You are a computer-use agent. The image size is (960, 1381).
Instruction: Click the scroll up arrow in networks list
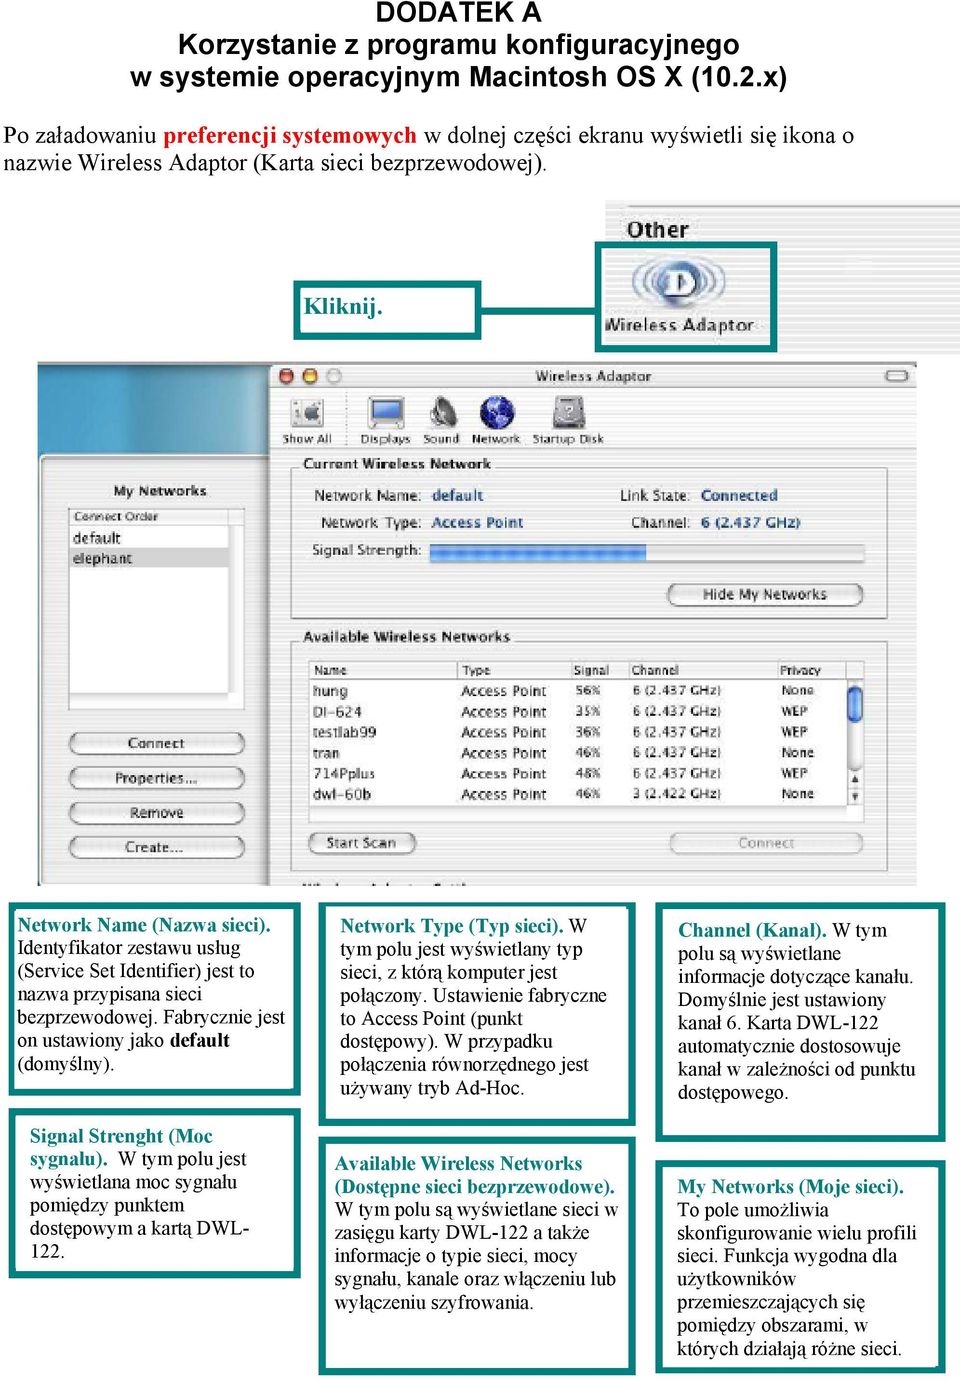point(855,777)
